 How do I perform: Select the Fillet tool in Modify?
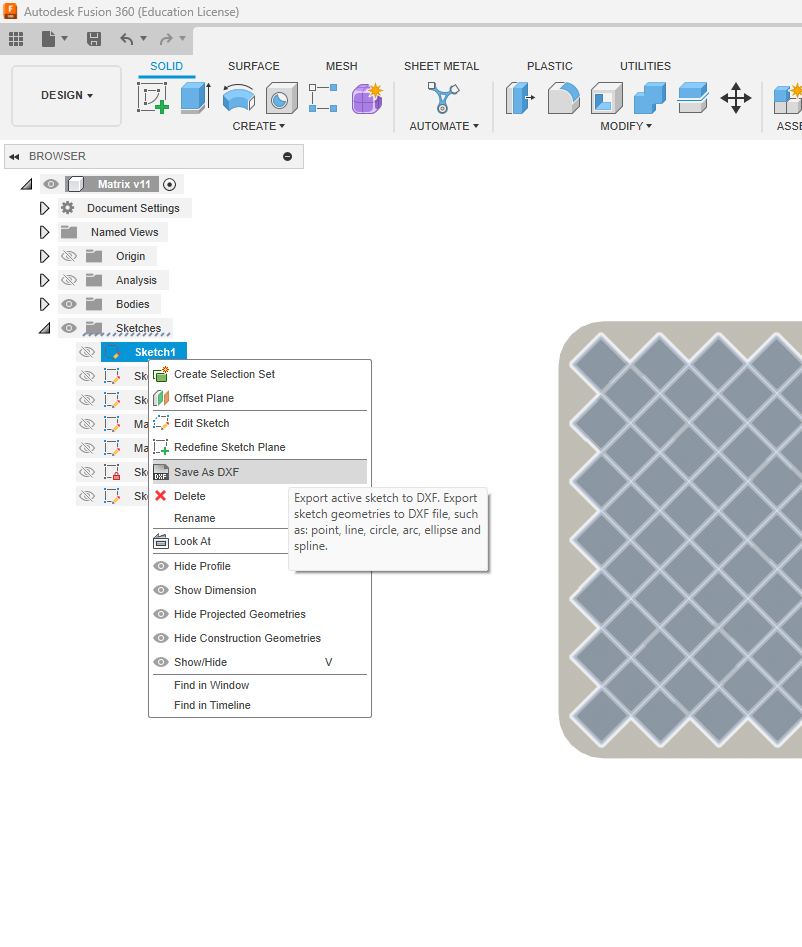click(563, 98)
